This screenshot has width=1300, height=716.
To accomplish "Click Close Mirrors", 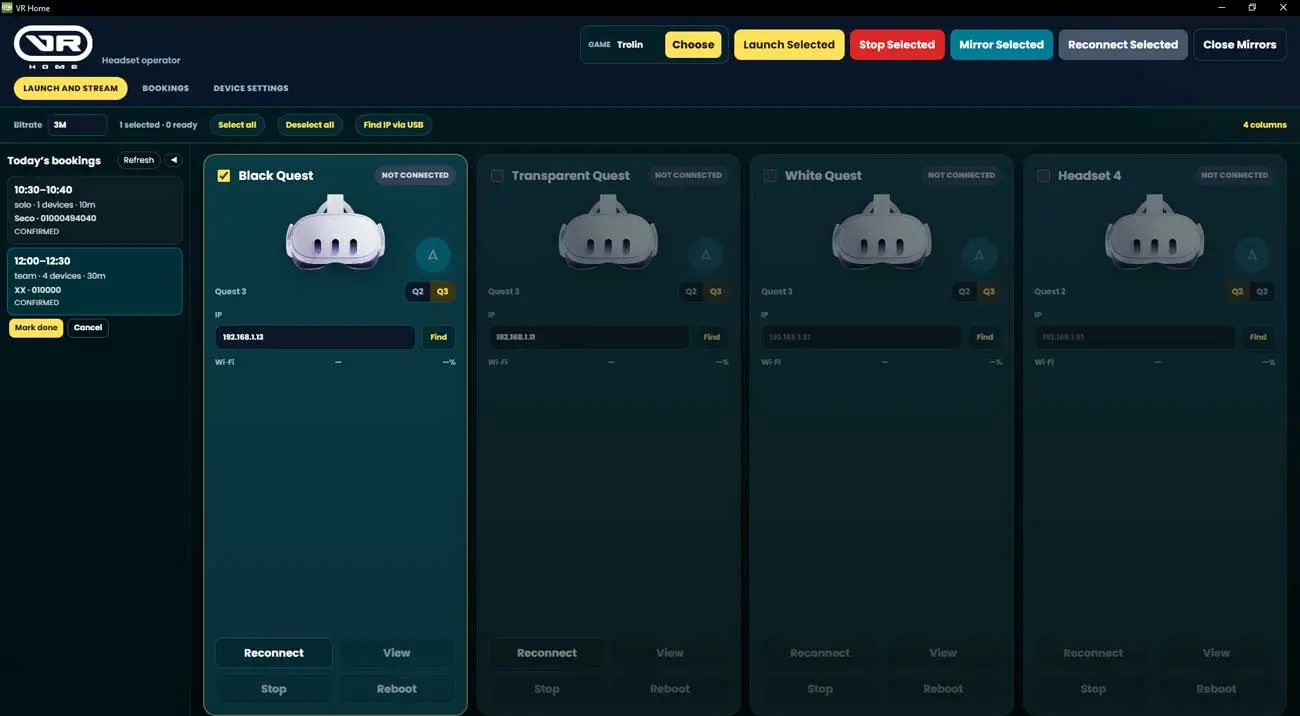I will [x=1239, y=44].
